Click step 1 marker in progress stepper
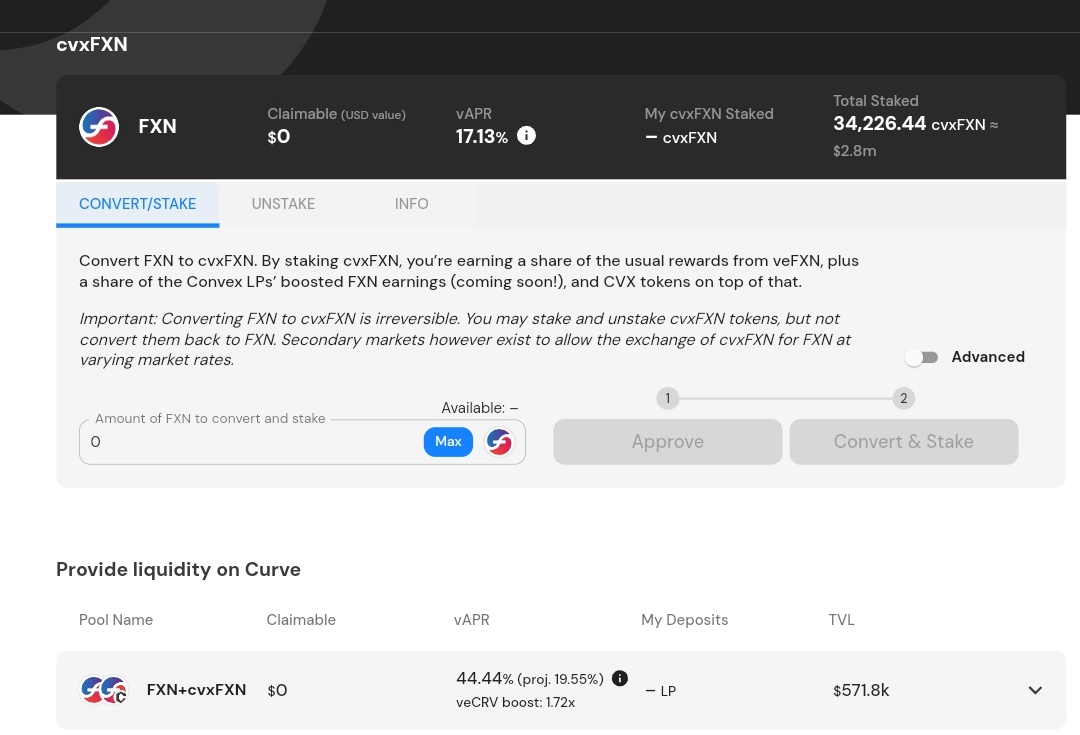The width and height of the screenshot is (1080, 735). pos(667,398)
